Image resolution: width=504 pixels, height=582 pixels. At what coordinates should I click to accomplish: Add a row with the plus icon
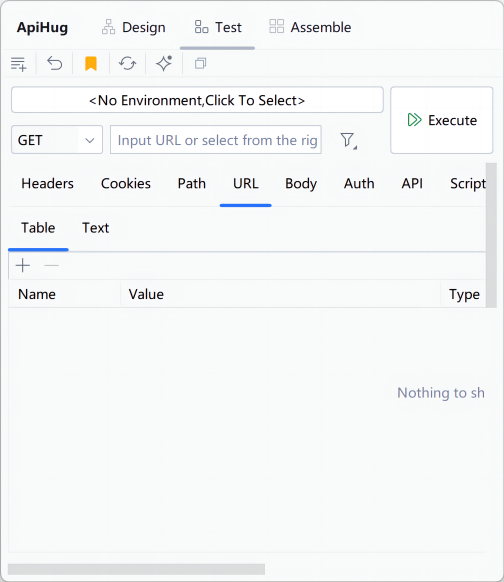pyautogui.click(x=23, y=265)
